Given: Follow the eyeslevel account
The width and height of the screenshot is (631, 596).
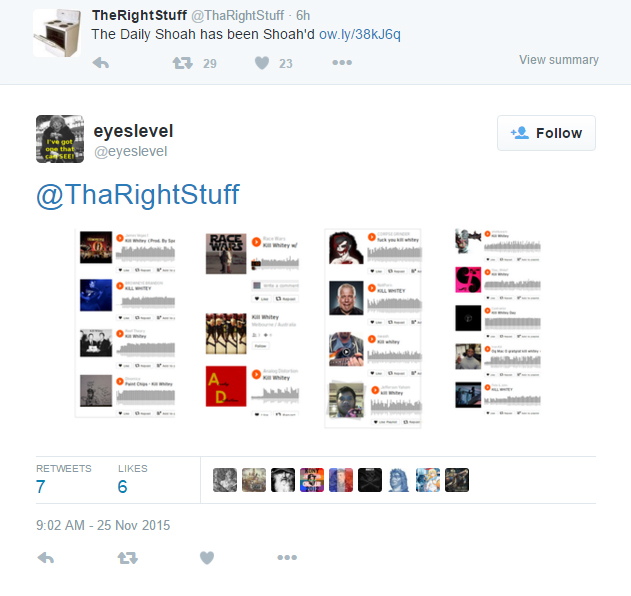Looking at the screenshot, I should click(x=546, y=133).
